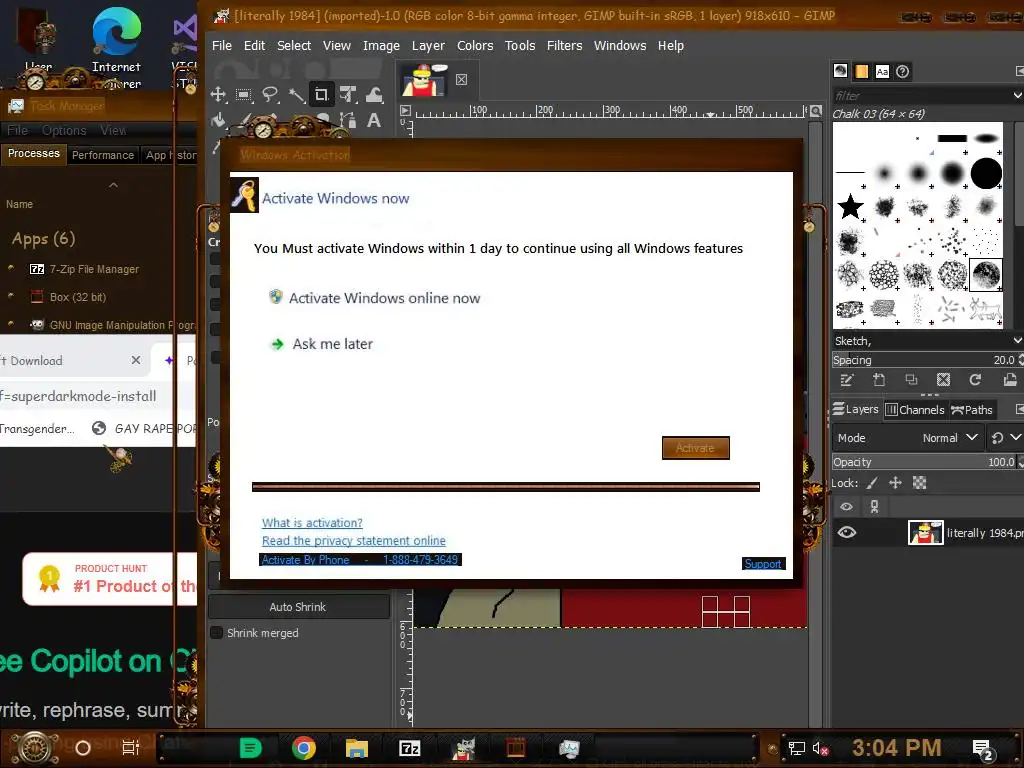
Task: Open the Tools menu in GIMP
Action: point(520,46)
